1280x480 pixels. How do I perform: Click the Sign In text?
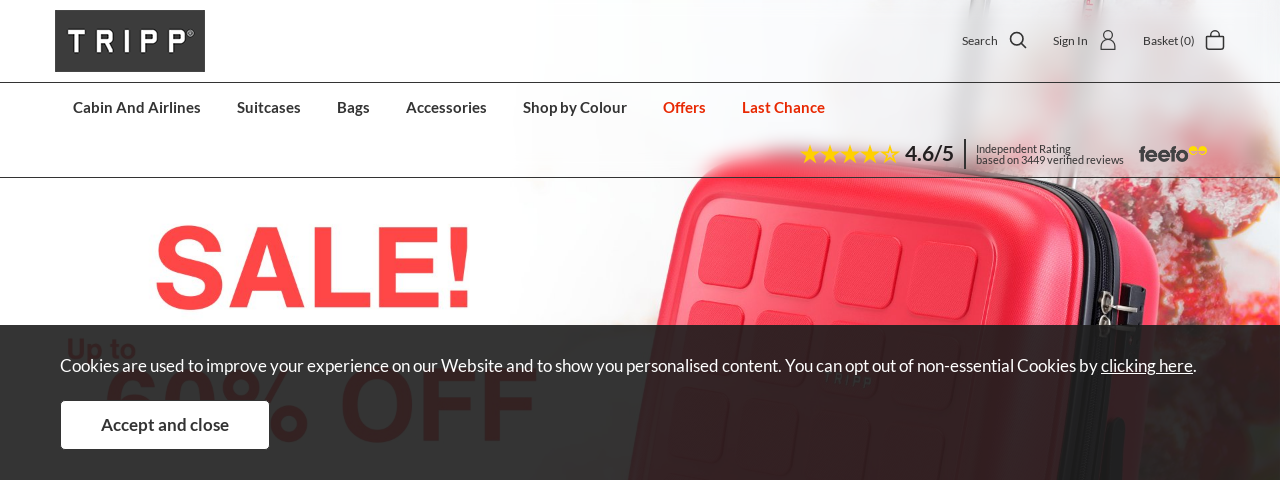[x=1070, y=41]
